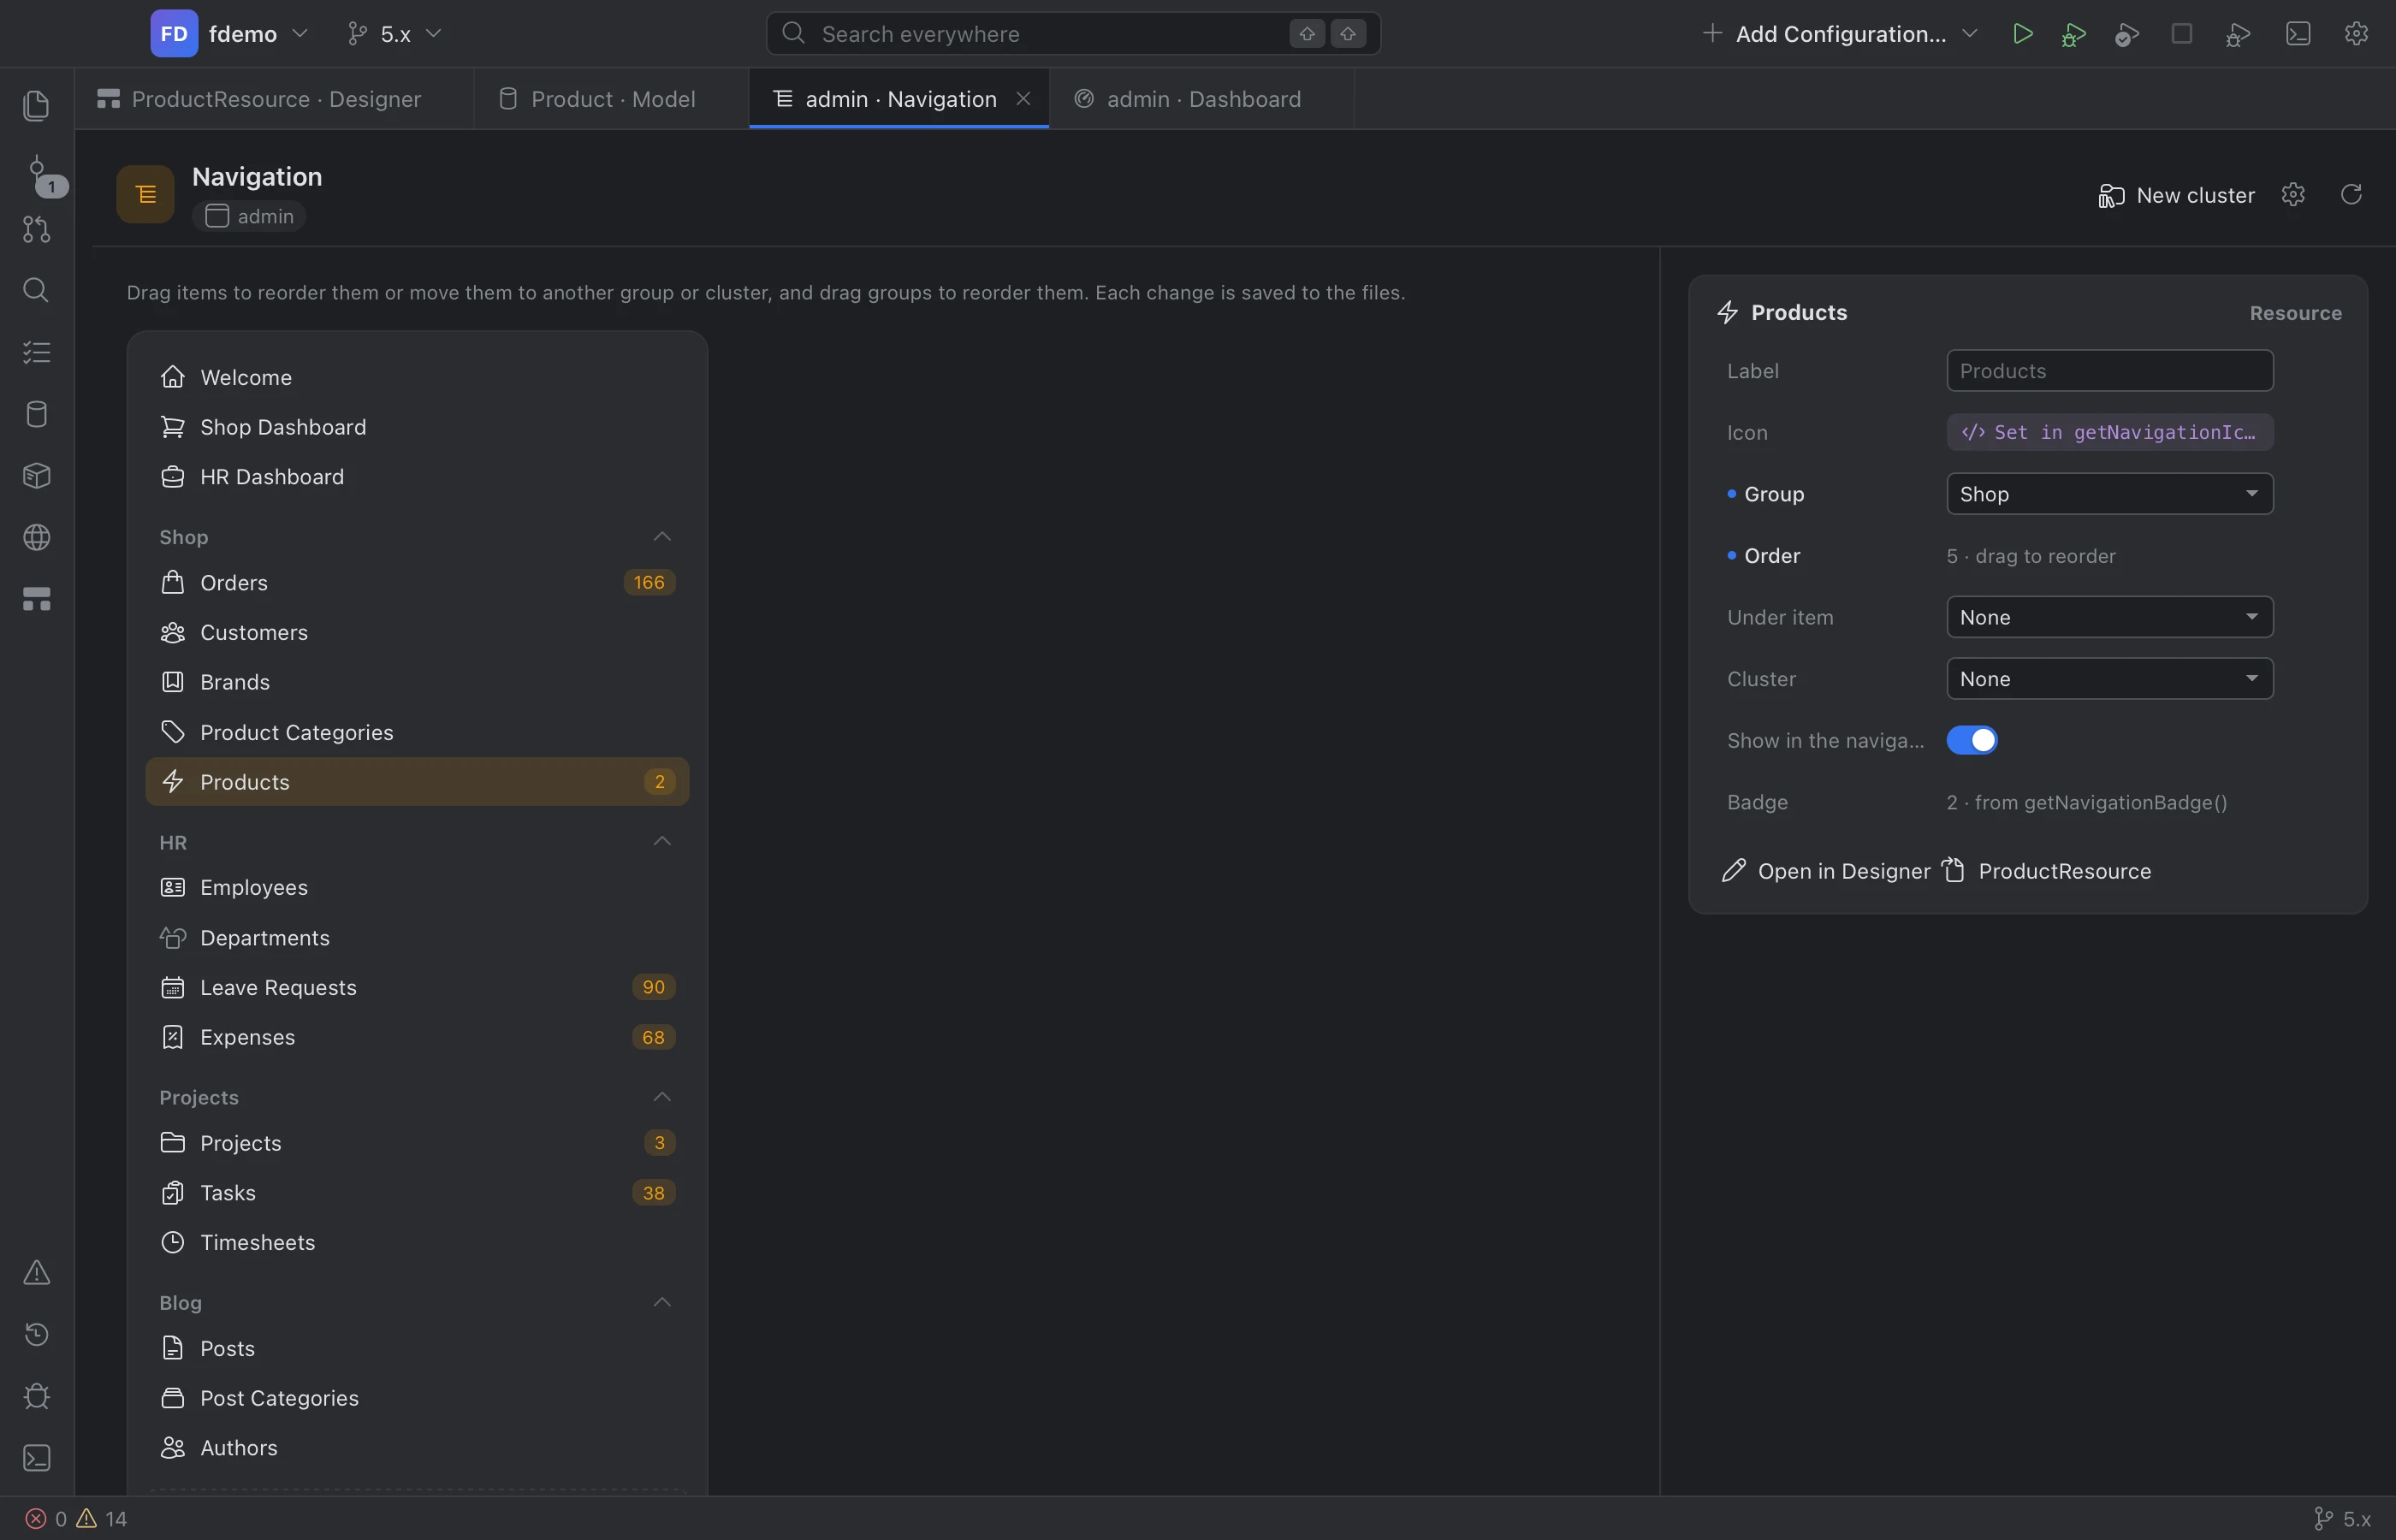Close the admin · Navigation tab
Viewport: 2396px width, 1540px height.
coord(1023,99)
